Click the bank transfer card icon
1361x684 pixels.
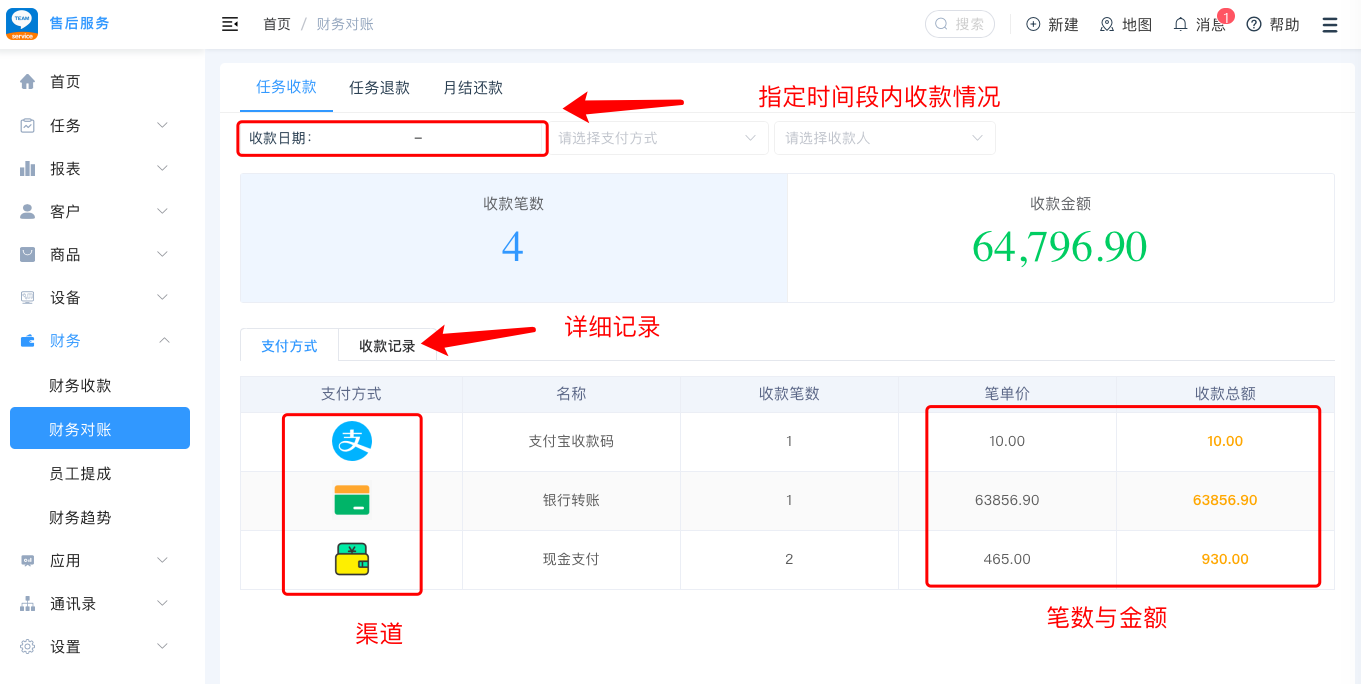tap(352, 500)
